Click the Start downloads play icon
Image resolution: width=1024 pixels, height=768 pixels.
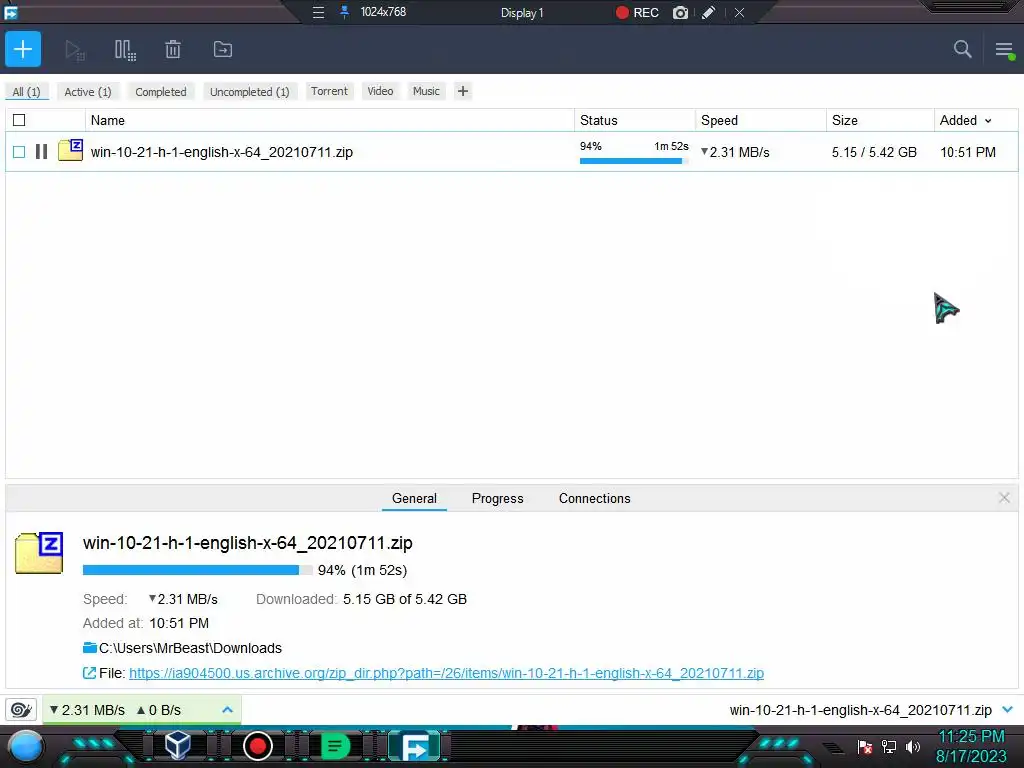(74, 50)
